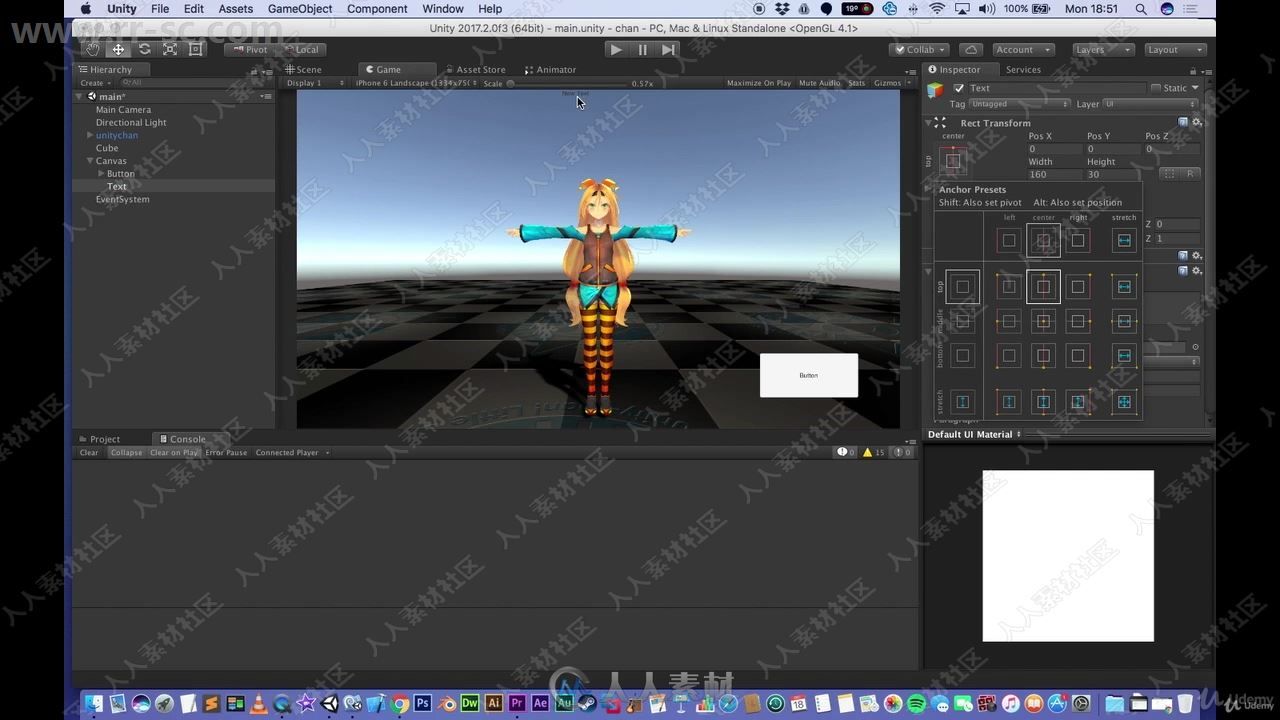Choose top horizontal stretch anchor preset
Image resolution: width=1280 pixels, height=720 pixels.
(x=1124, y=287)
